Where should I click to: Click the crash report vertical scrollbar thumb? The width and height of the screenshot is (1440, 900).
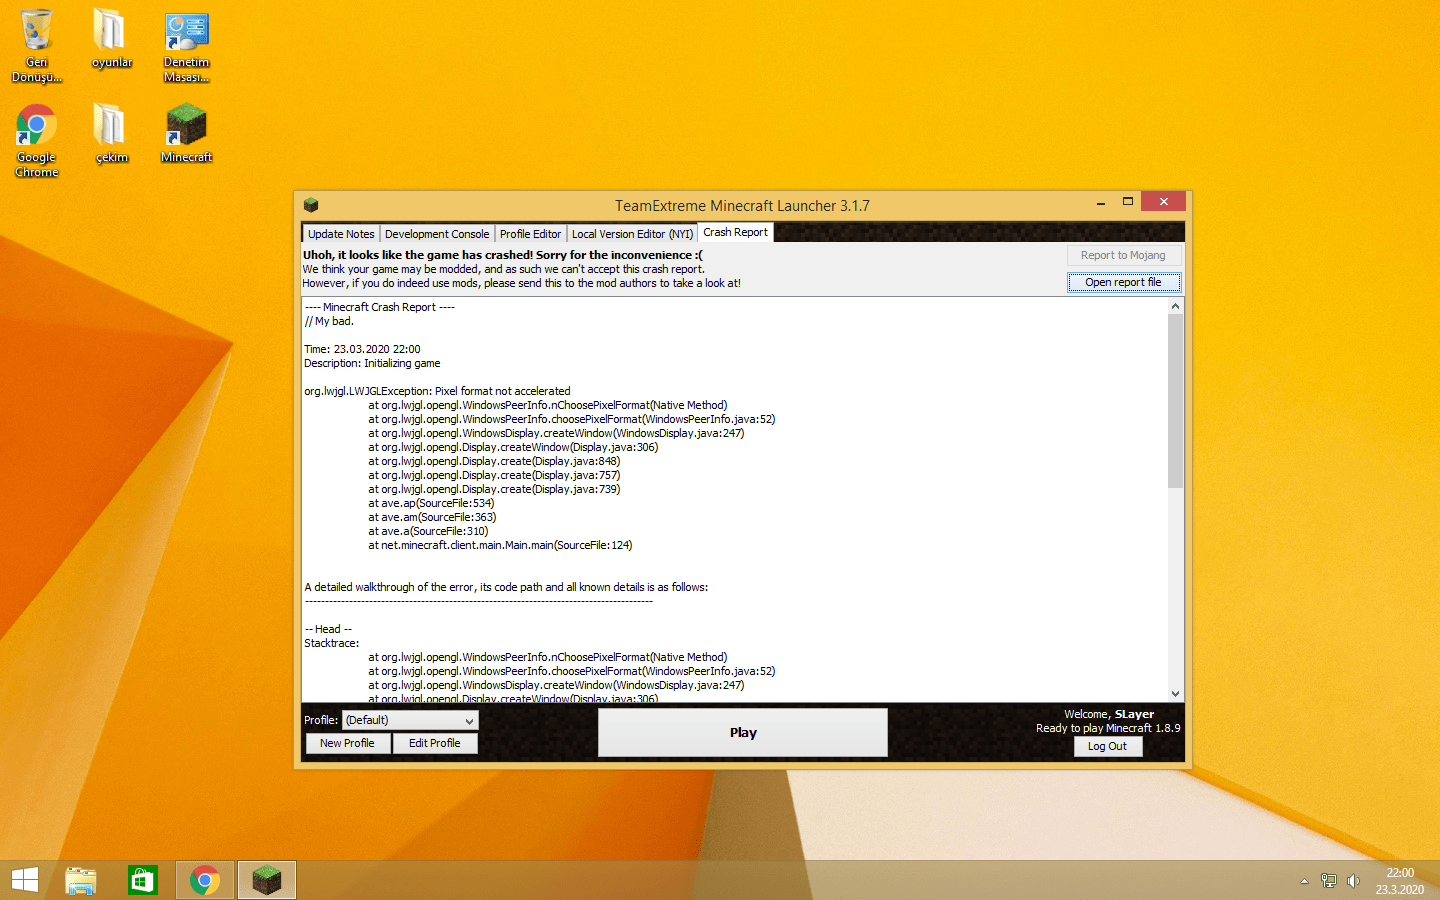[x=1175, y=401]
